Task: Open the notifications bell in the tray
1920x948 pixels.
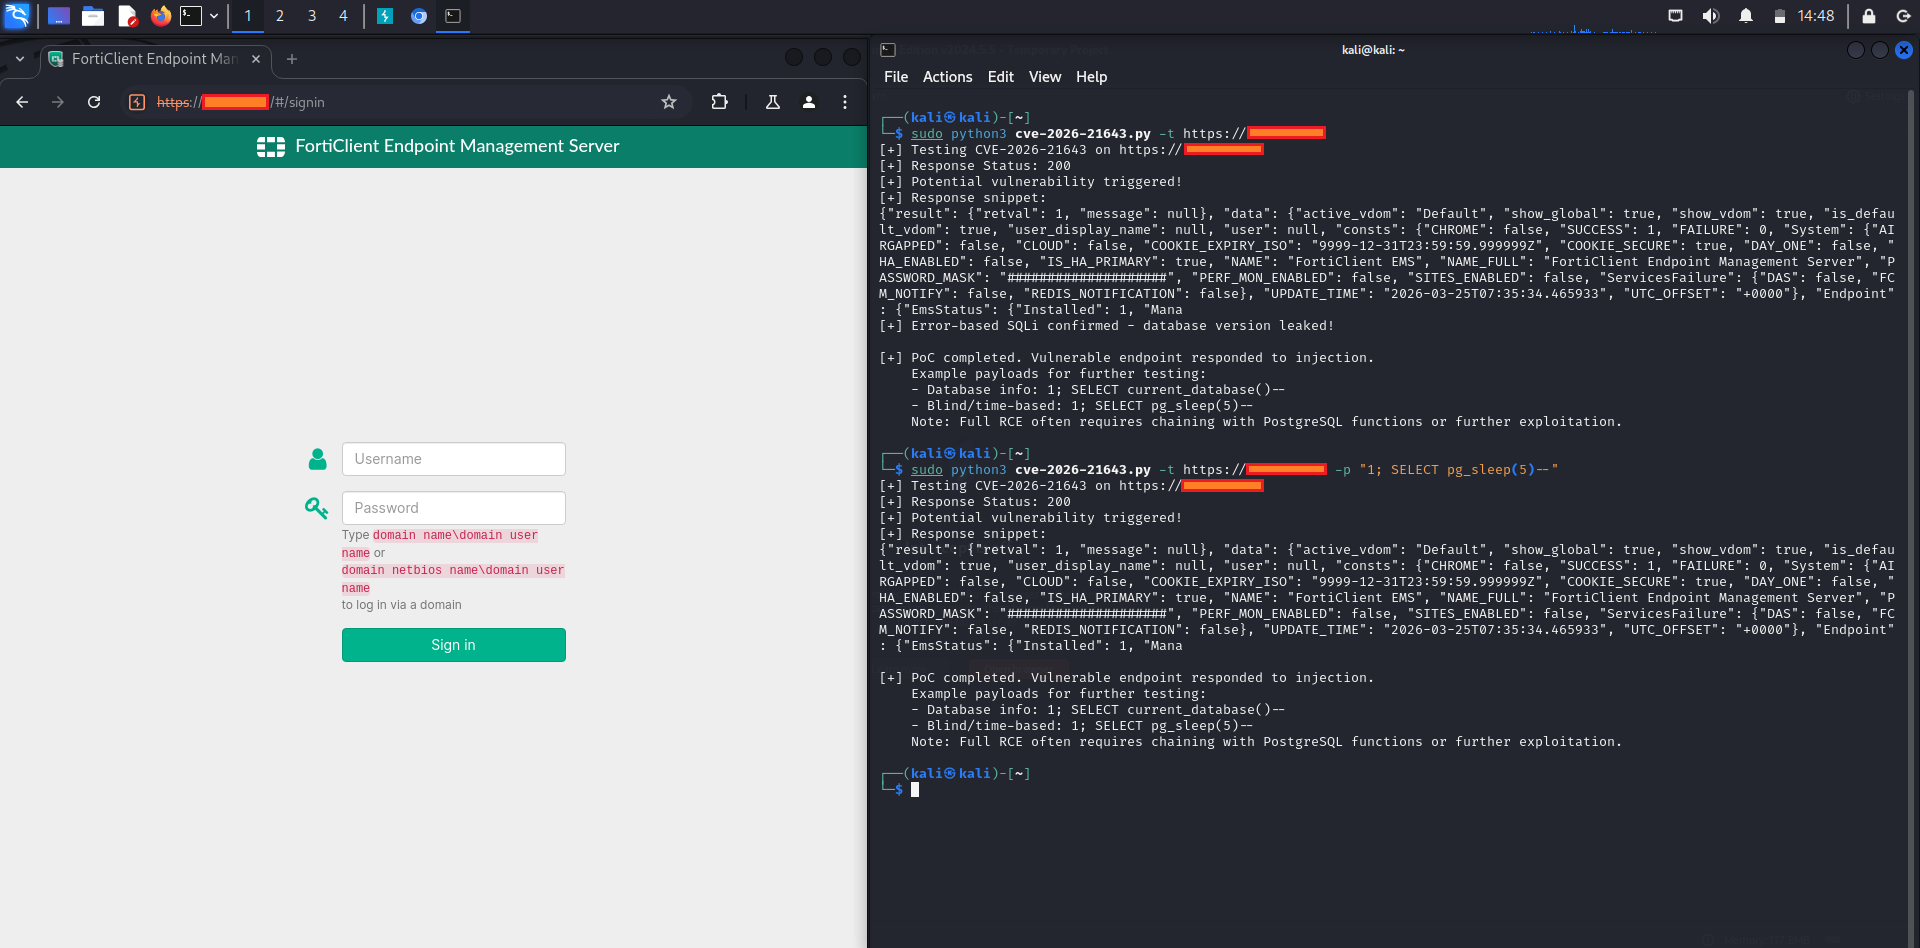Action: point(1744,15)
